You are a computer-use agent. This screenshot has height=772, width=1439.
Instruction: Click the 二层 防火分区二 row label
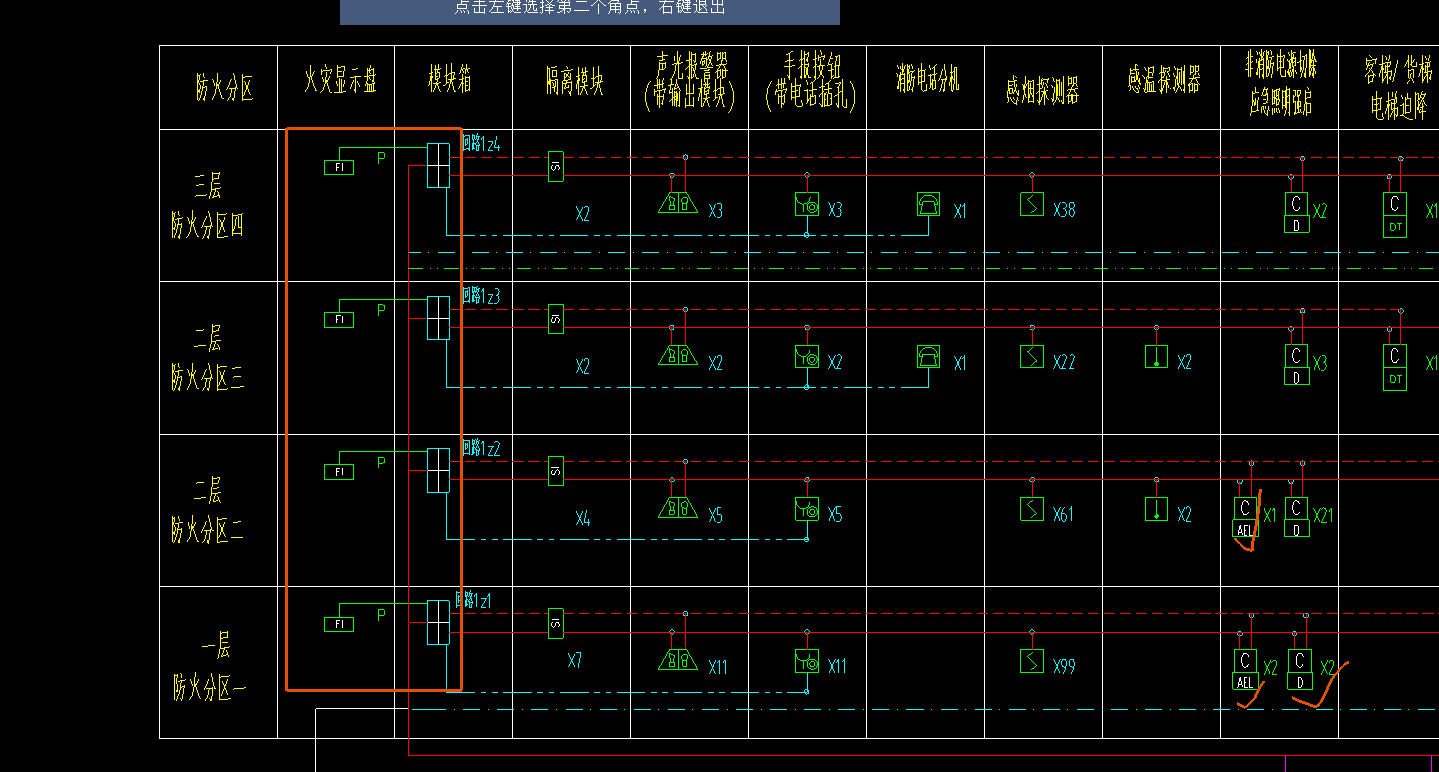tap(207, 511)
